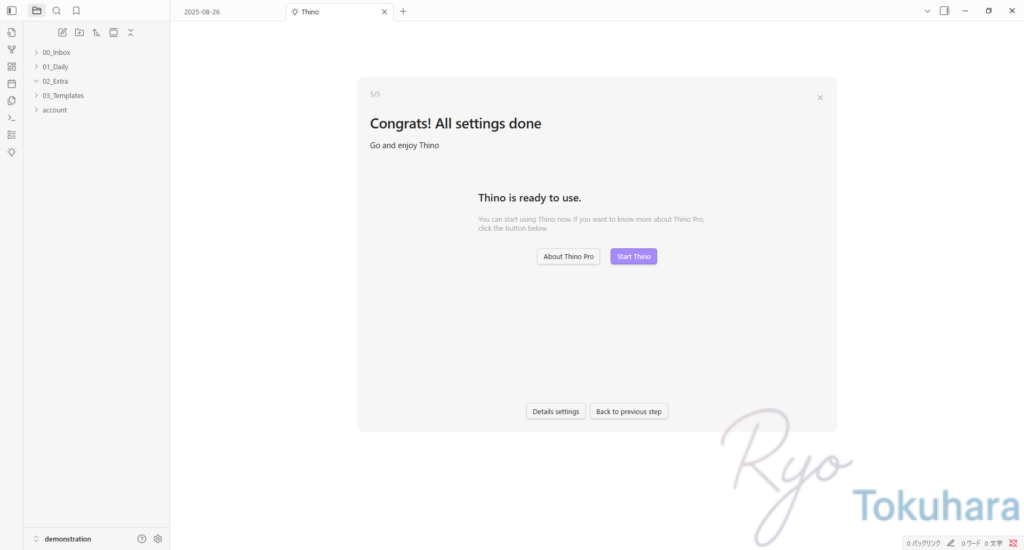Close the Thino tab
Image resolution: width=1024 pixels, height=550 pixels.
coord(384,12)
